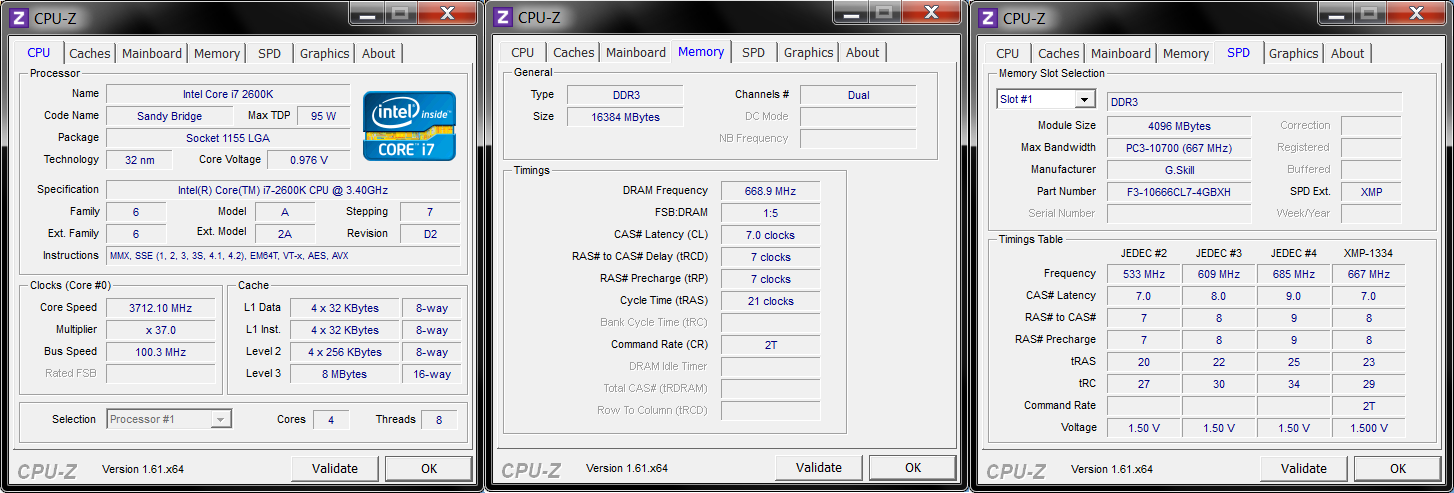1454x493 pixels.
Task: Click the SPD Ext. value XMP
Action: click(x=1372, y=192)
